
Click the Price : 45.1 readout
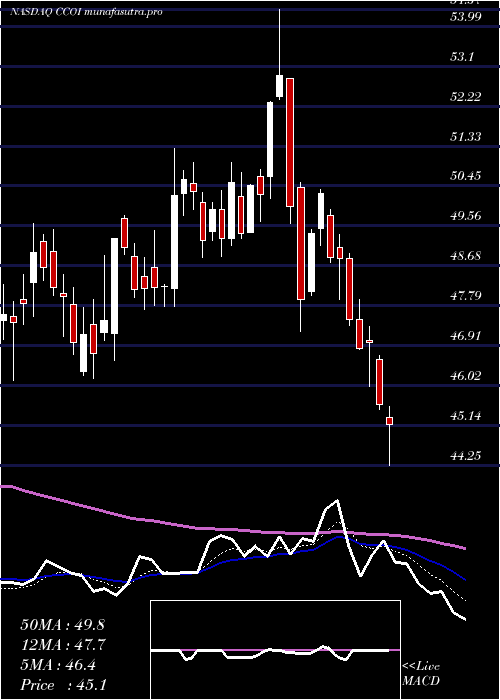[x=63, y=684]
